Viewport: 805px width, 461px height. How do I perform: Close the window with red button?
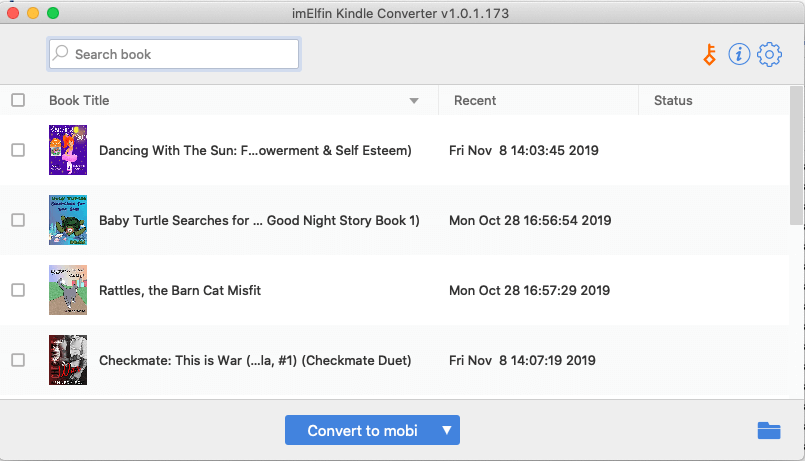(13, 13)
